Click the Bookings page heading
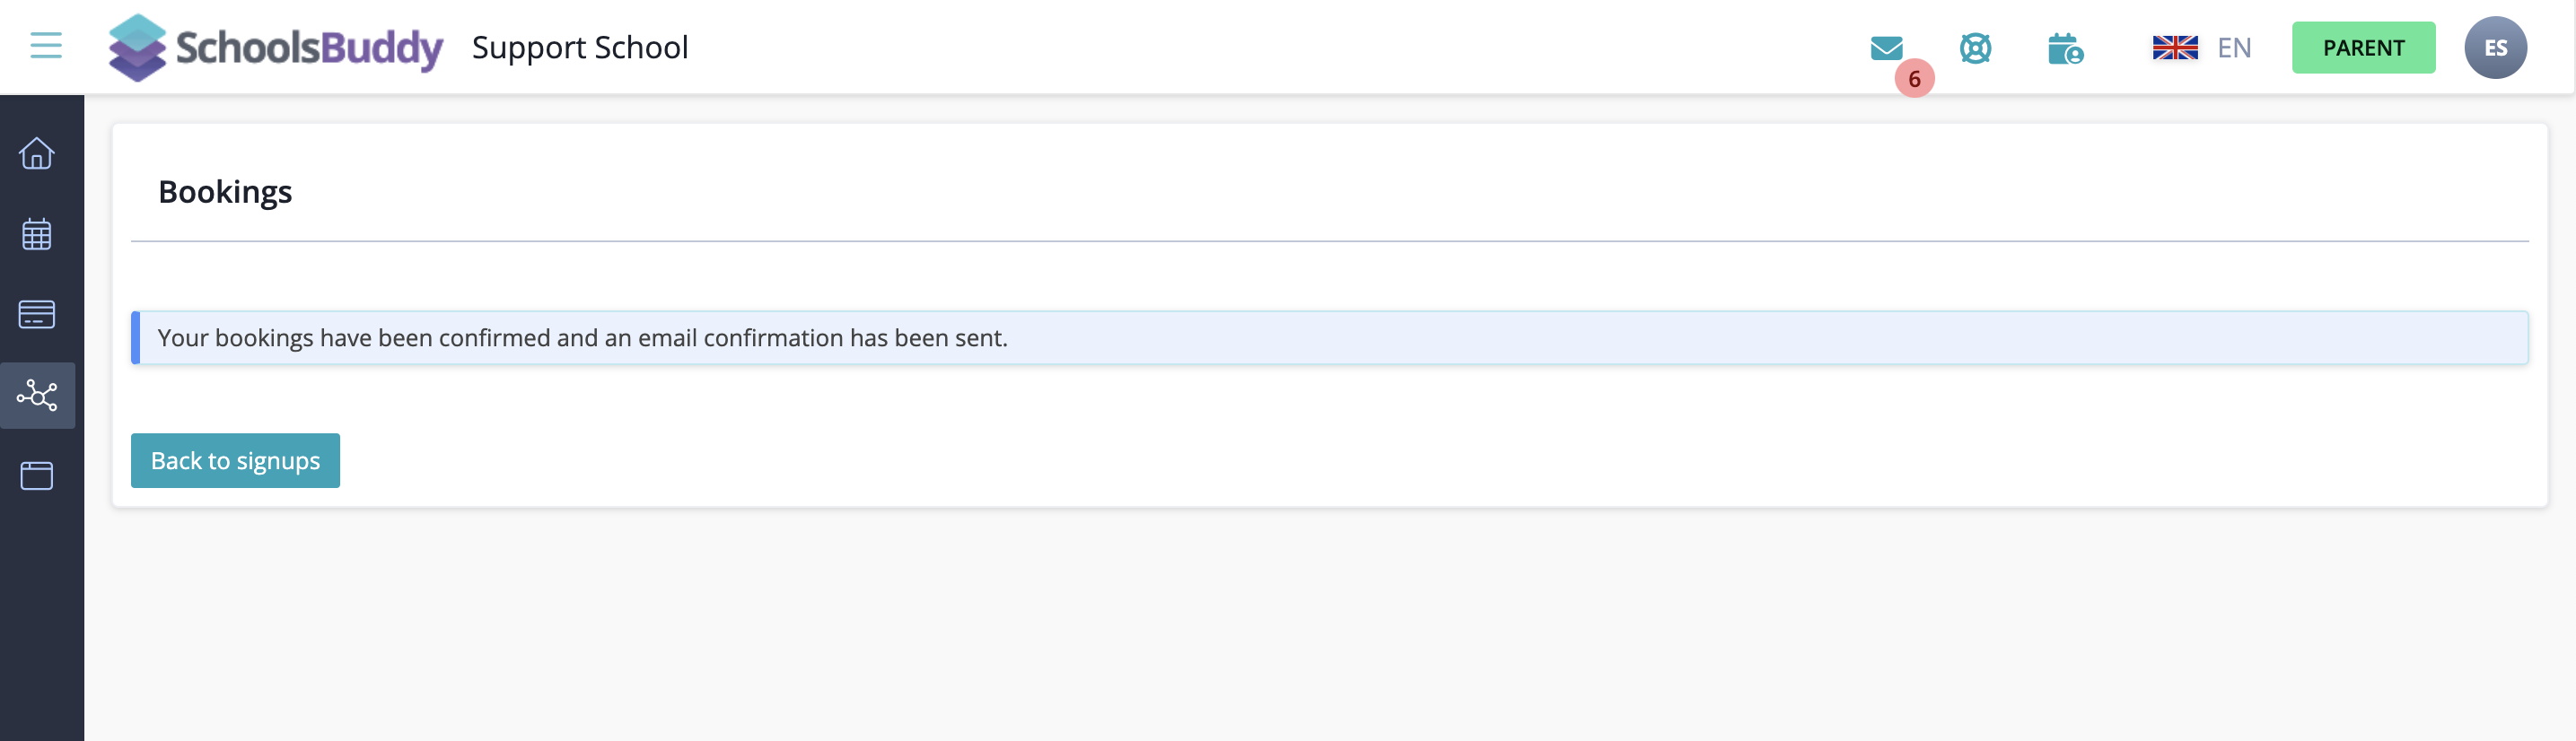Image resolution: width=2576 pixels, height=741 pixels. pos(225,191)
